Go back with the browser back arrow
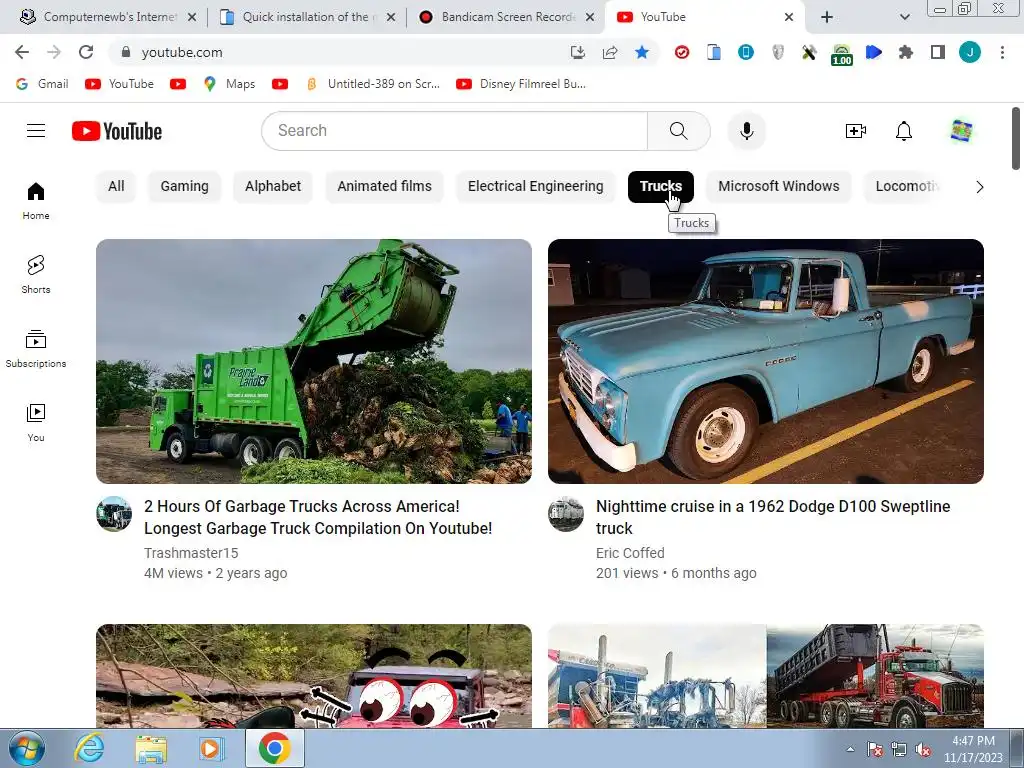The height and width of the screenshot is (768, 1024). (22, 52)
